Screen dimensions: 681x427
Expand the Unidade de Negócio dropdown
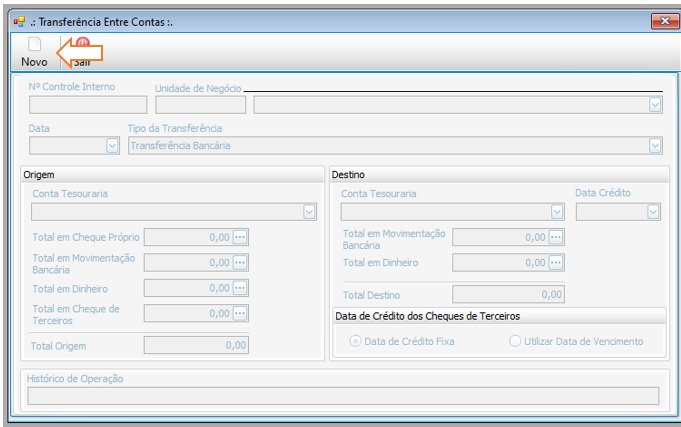(655, 105)
